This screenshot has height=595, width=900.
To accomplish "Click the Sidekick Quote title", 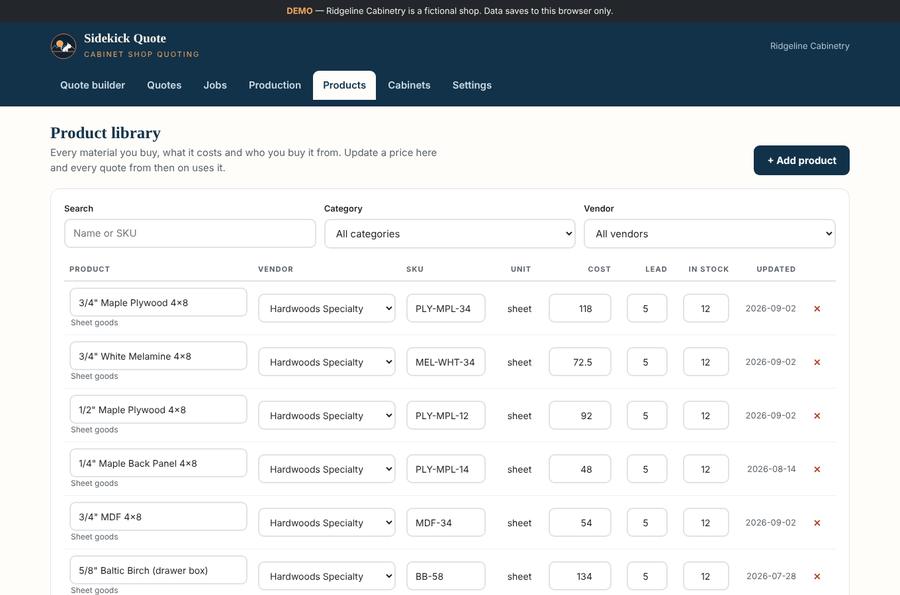I will [x=125, y=38].
